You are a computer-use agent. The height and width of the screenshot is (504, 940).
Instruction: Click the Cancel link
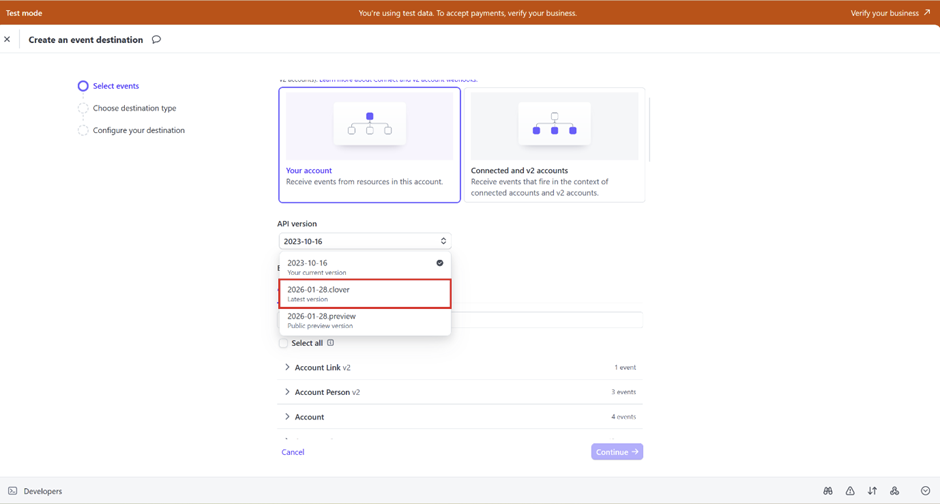292,452
